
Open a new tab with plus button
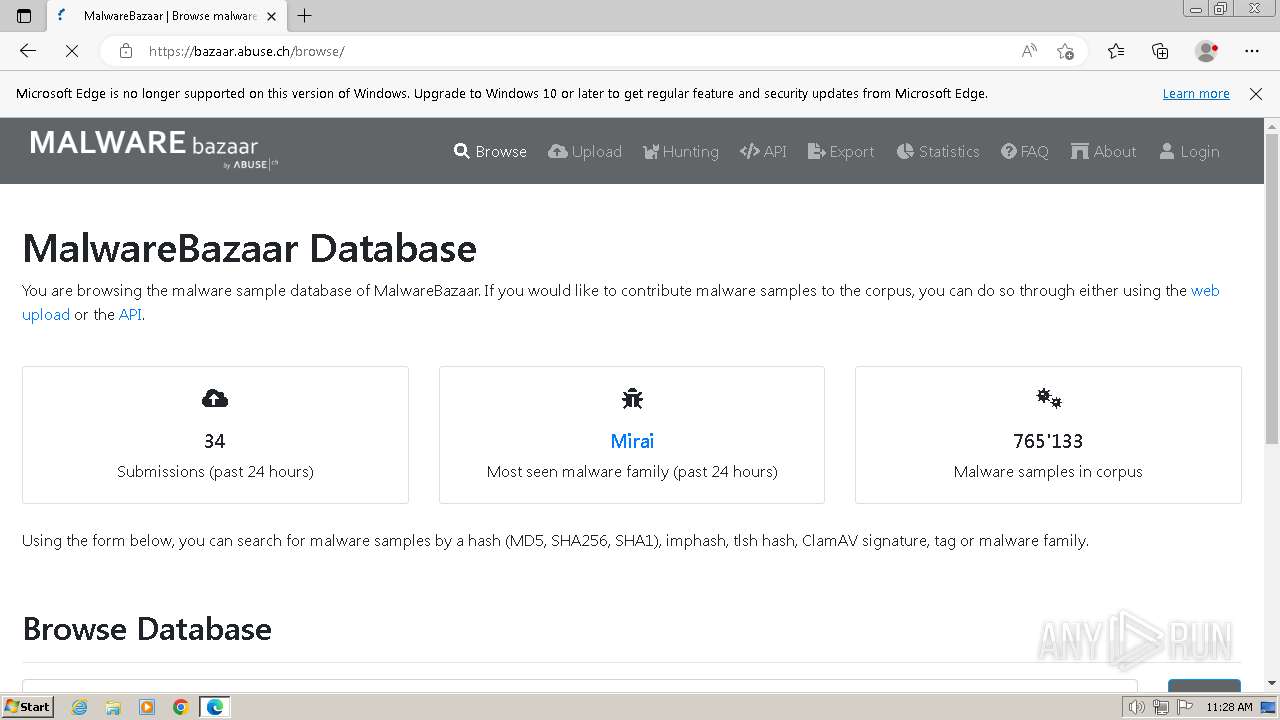pos(305,15)
